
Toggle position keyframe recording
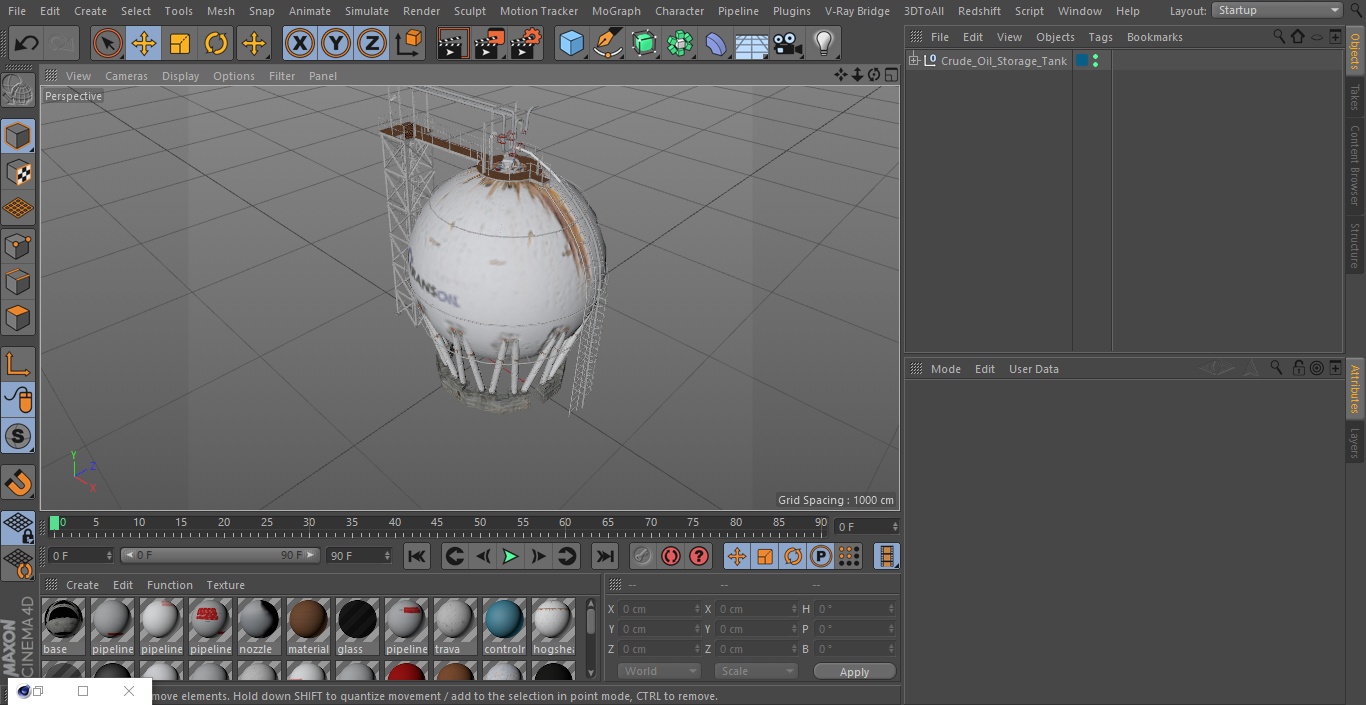coord(737,556)
